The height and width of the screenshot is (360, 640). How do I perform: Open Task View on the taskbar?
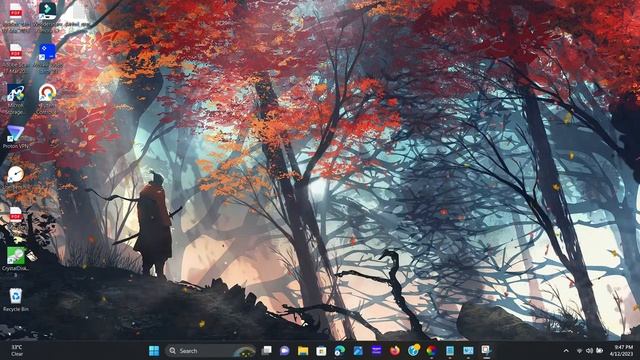tap(267, 351)
